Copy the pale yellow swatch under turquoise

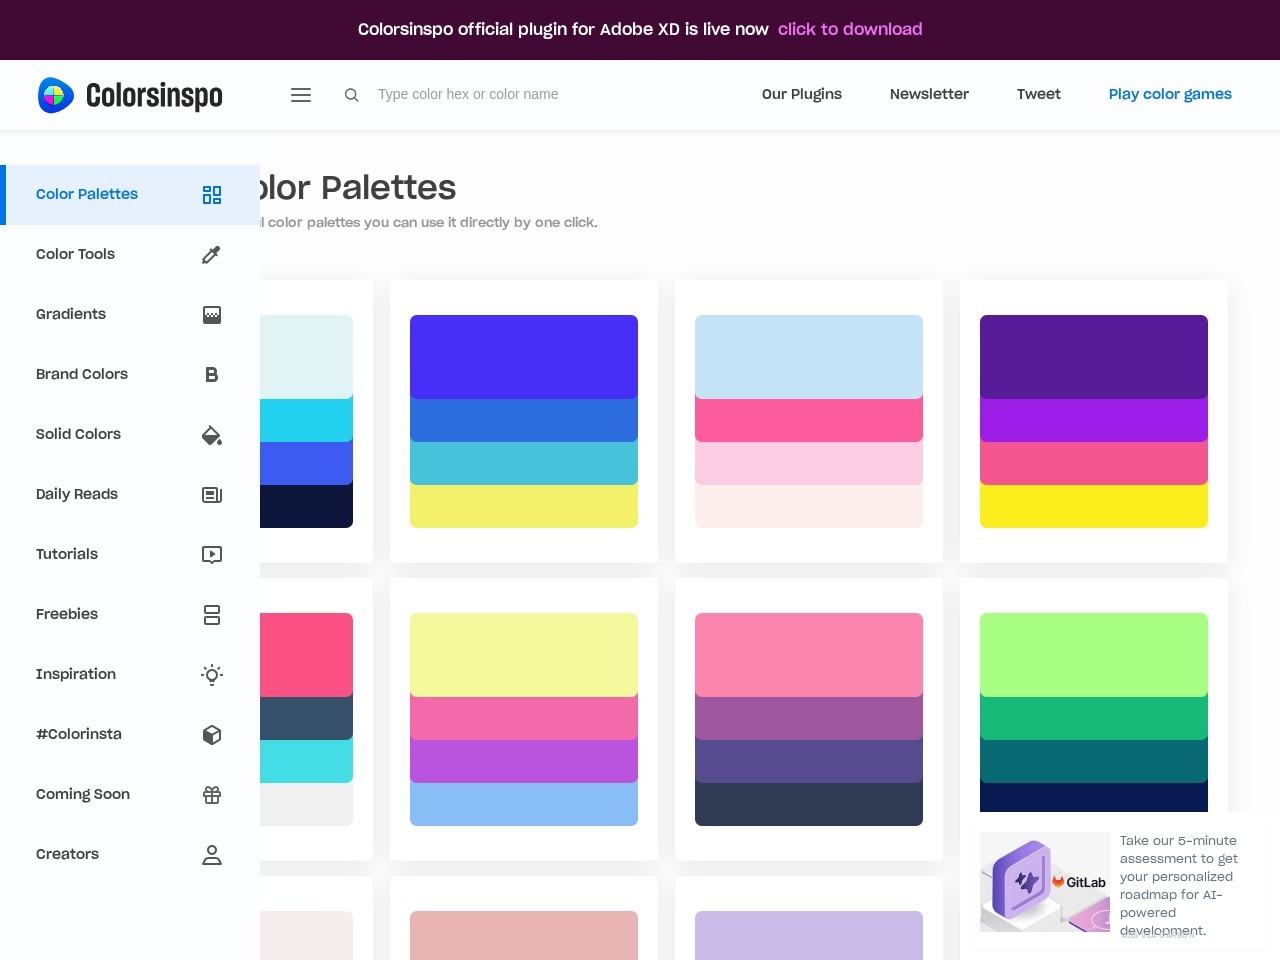coord(524,506)
